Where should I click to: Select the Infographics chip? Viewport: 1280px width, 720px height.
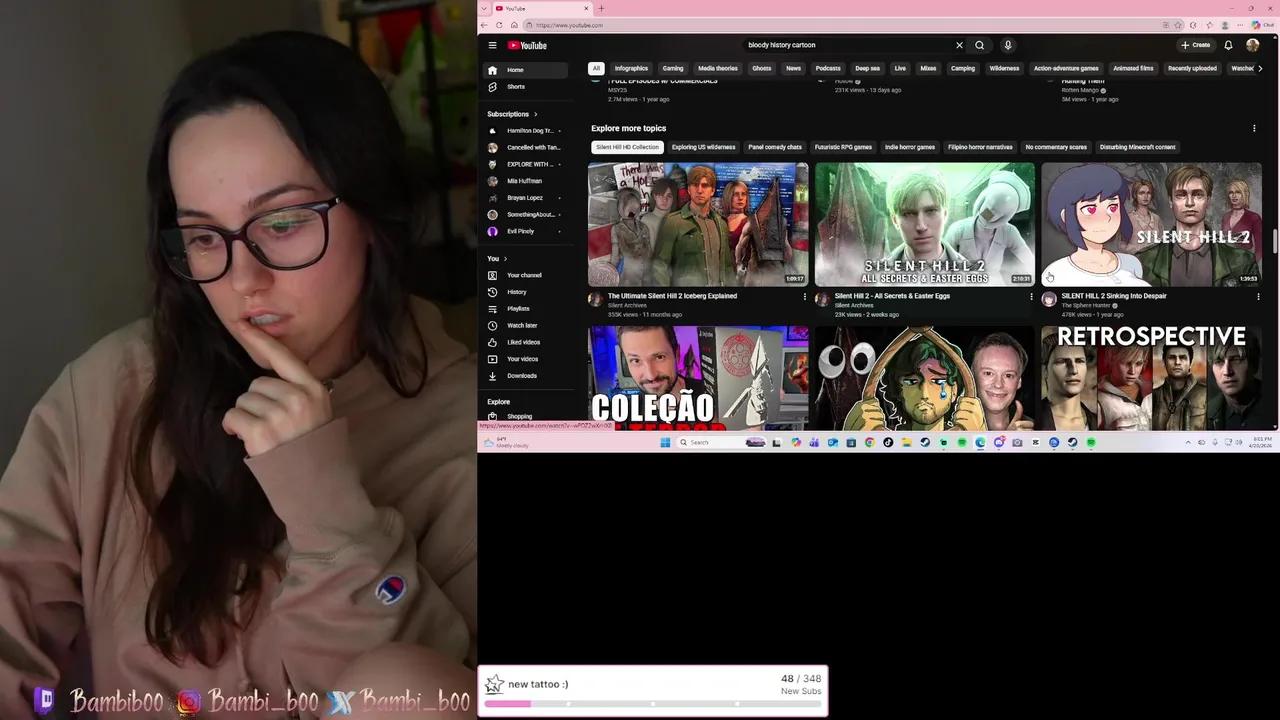(x=631, y=68)
